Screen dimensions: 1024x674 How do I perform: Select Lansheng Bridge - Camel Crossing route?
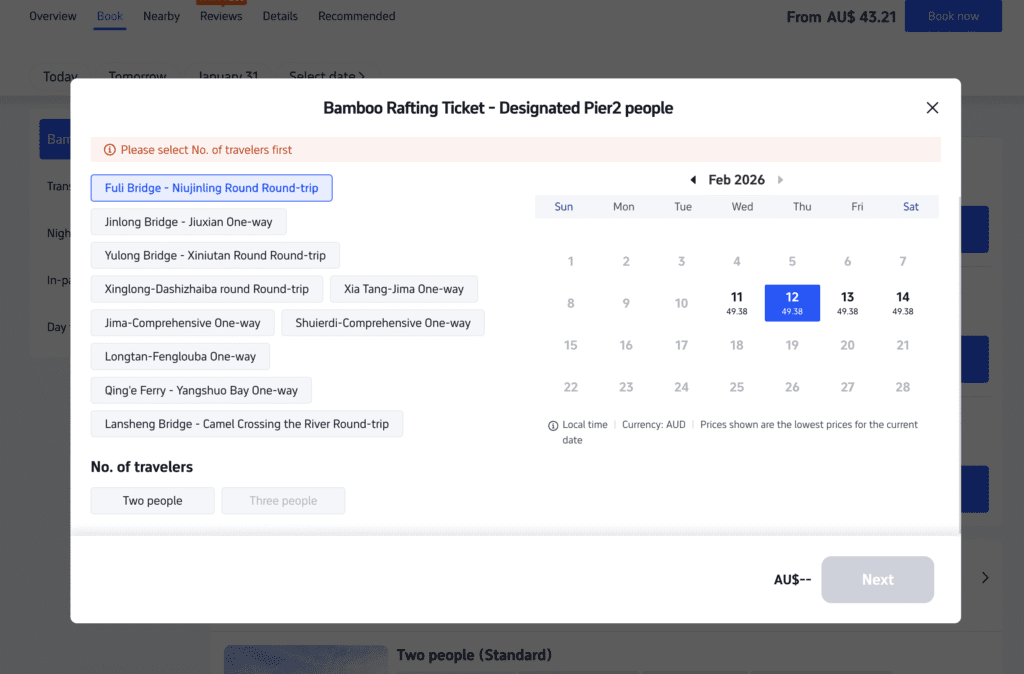[246, 424]
